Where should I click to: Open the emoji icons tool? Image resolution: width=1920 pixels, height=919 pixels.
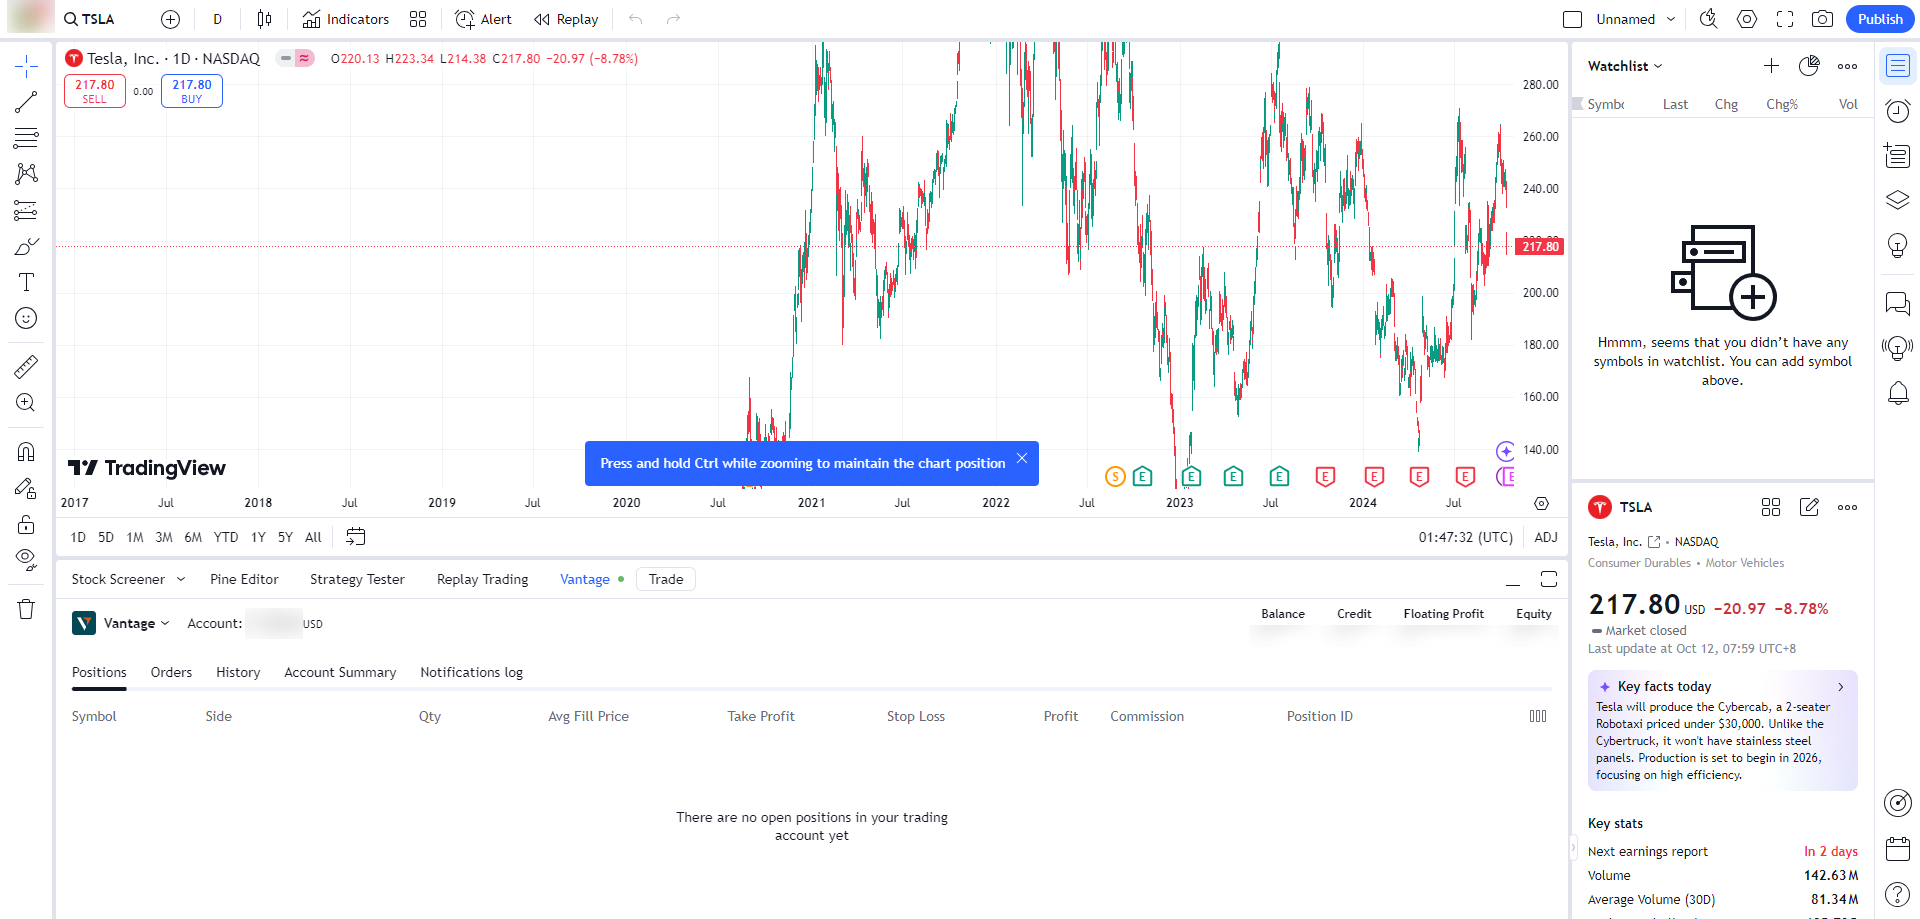26,318
